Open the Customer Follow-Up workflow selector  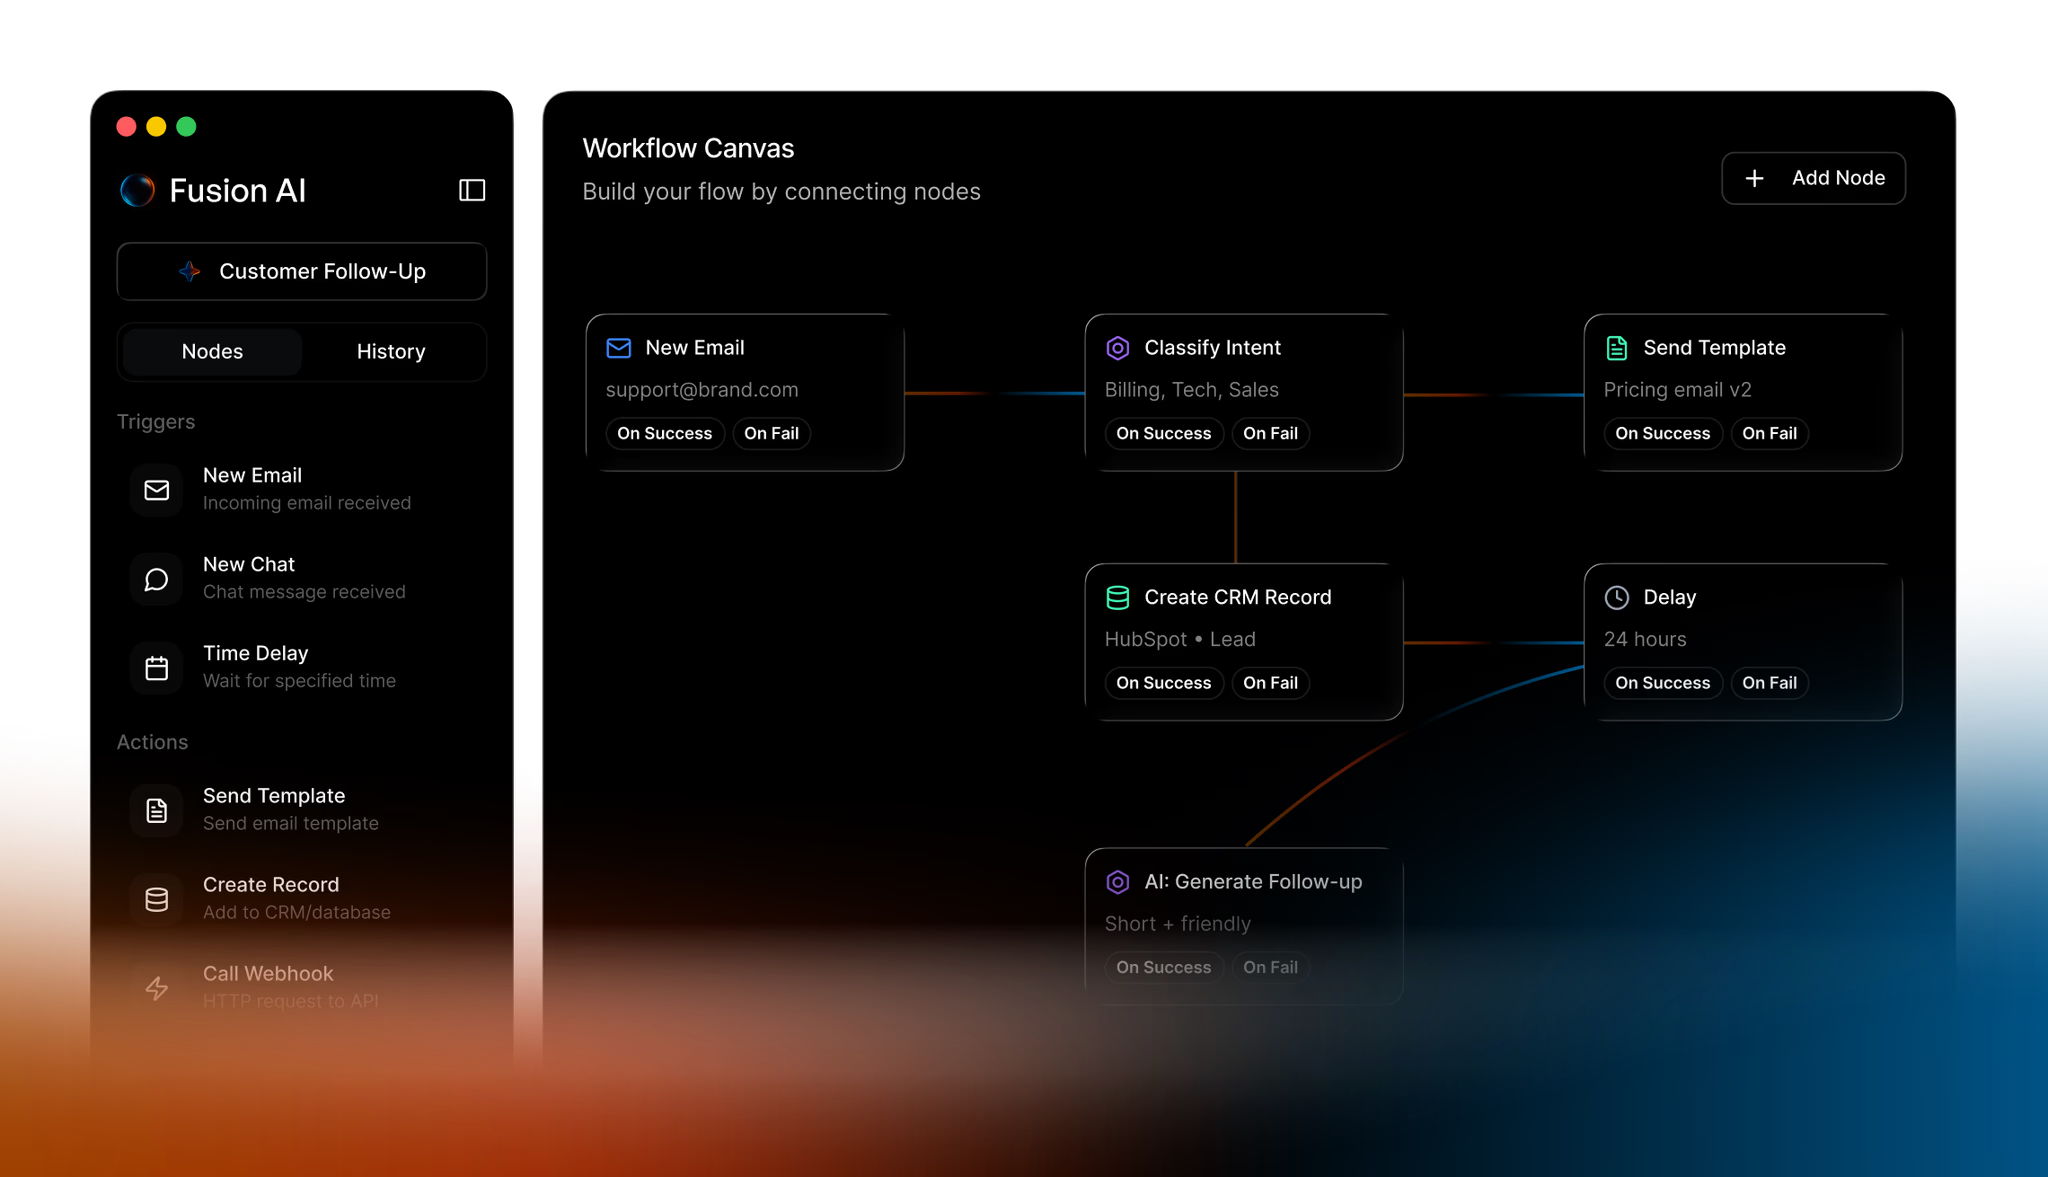point(302,271)
